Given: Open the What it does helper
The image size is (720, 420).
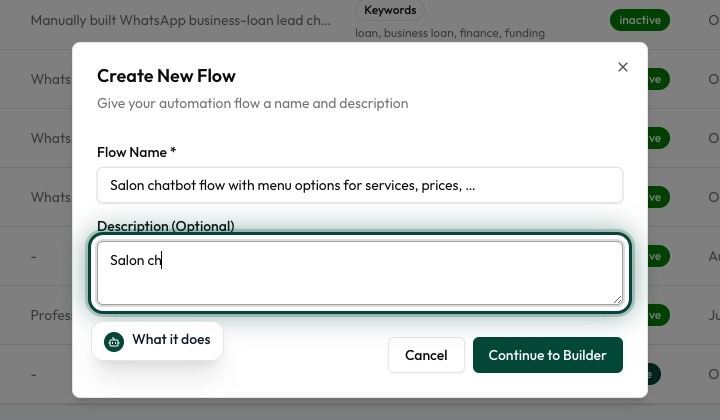Looking at the screenshot, I should (x=158, y=341).
